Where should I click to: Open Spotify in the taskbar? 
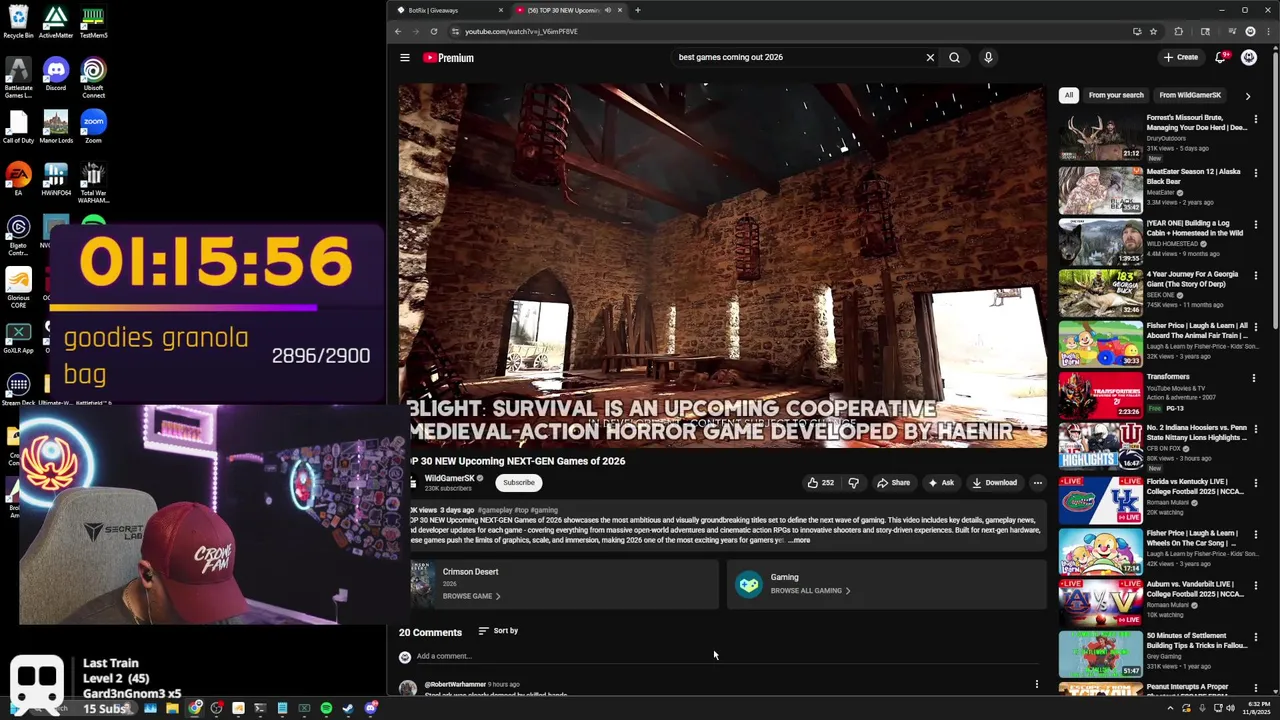pos(326,709)
